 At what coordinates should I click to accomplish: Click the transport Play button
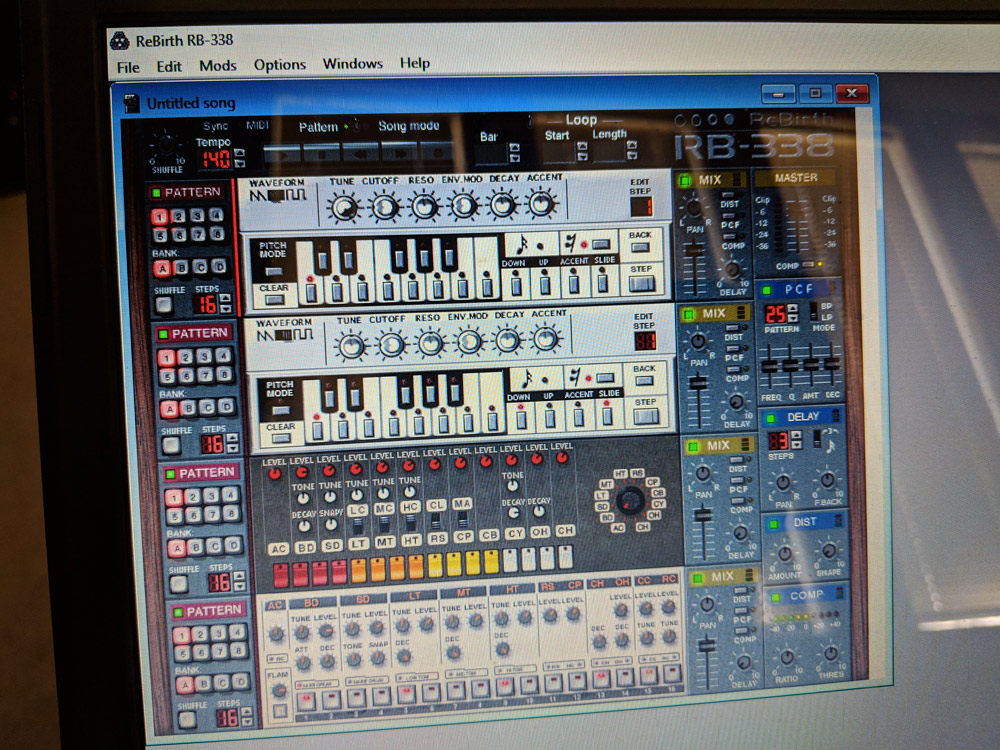click(282, 153)
